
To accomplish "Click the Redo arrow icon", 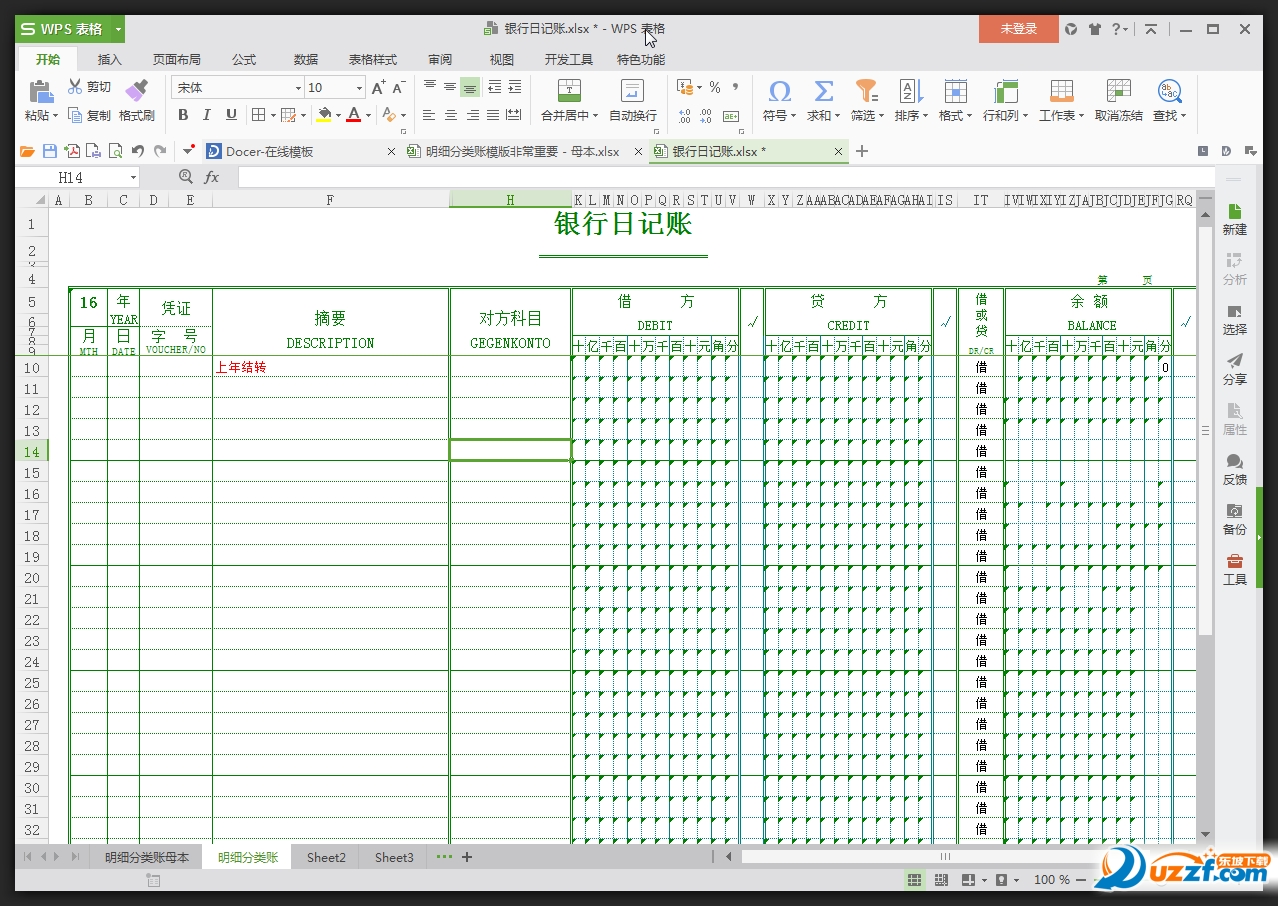I will coord(160,152).
